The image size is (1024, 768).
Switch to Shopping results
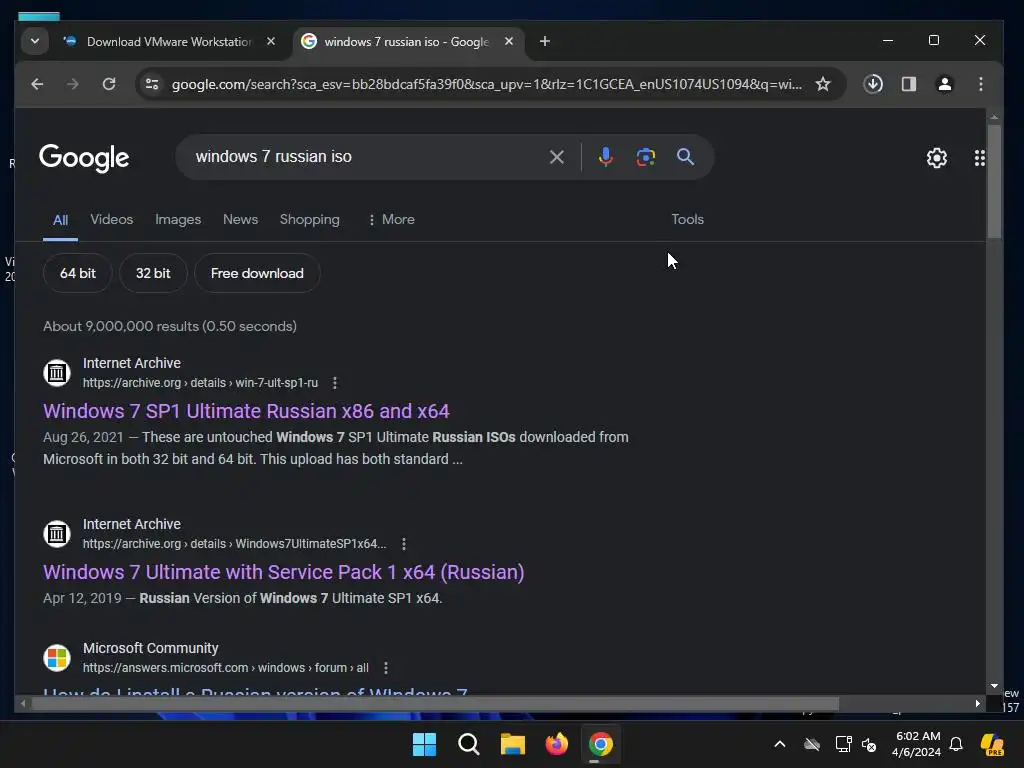pos(310,219)
